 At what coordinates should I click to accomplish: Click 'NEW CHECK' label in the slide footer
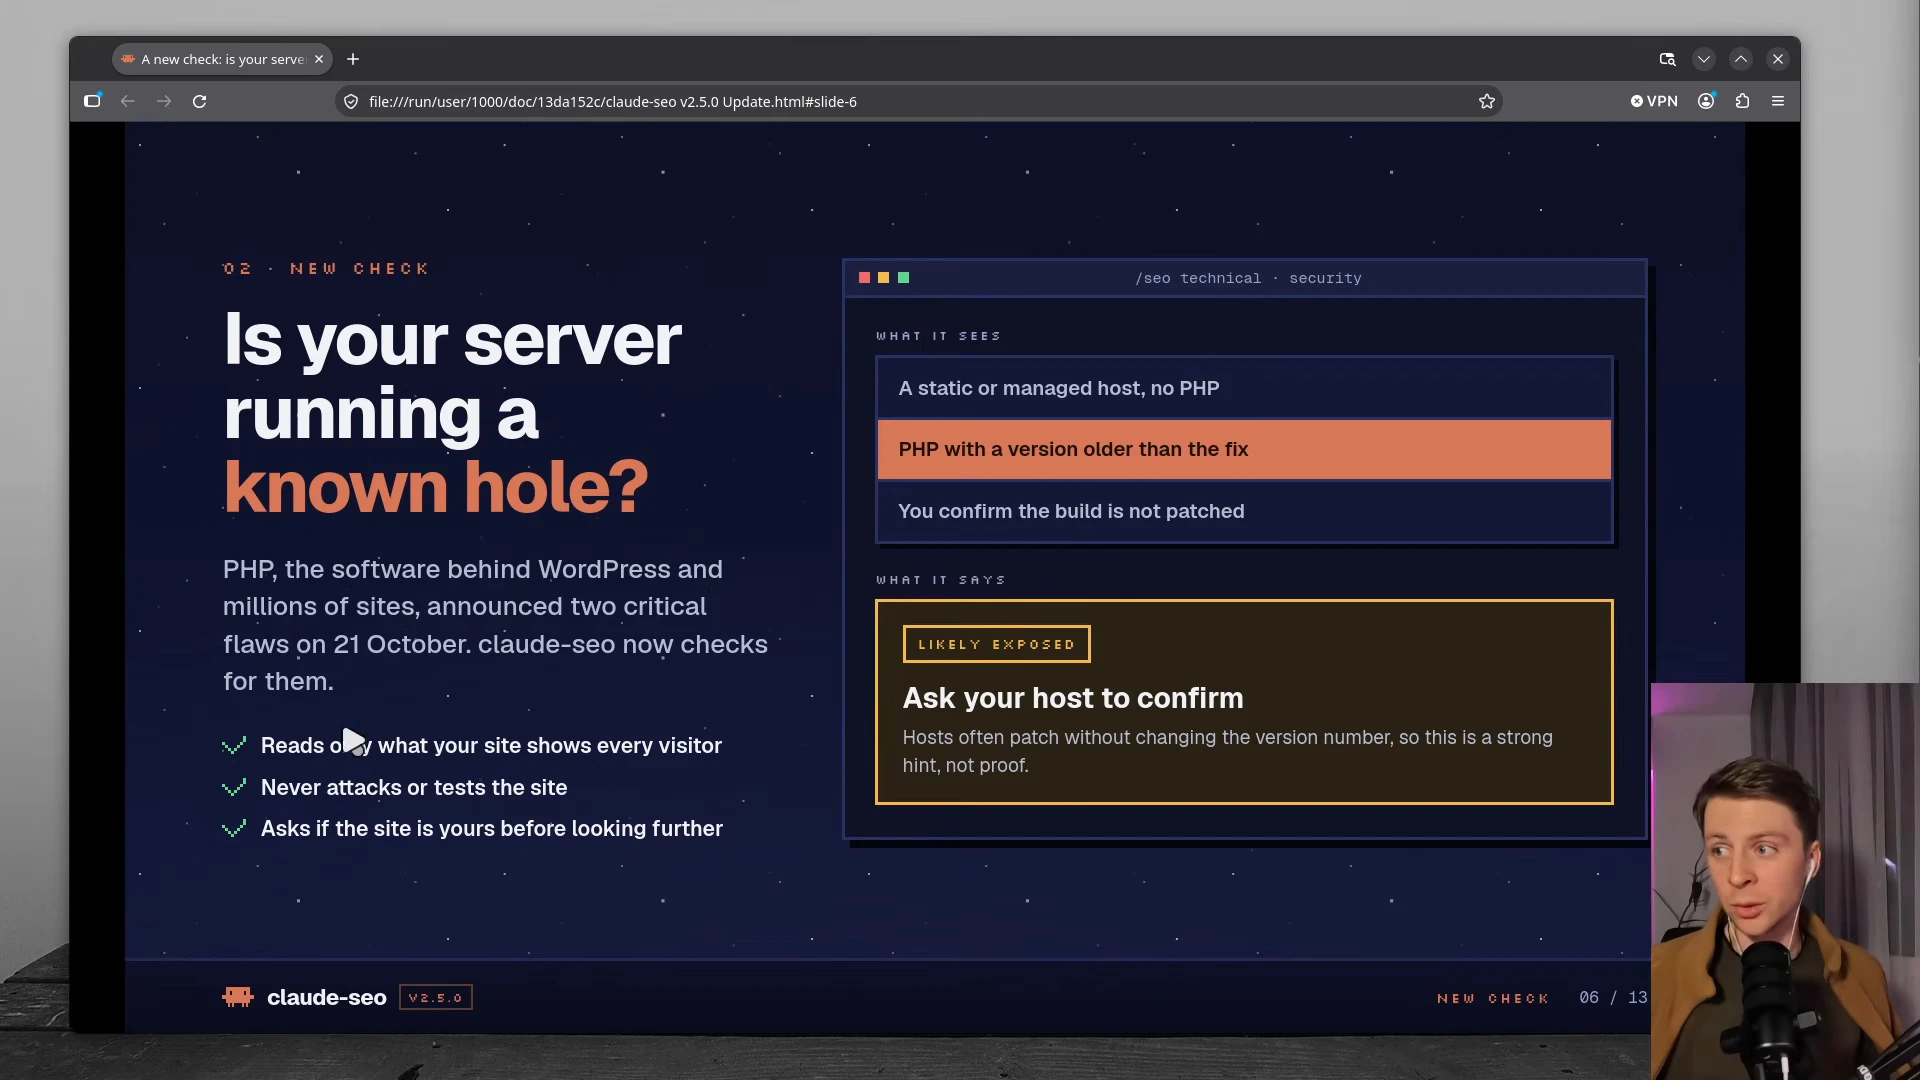click(1492, 998)
